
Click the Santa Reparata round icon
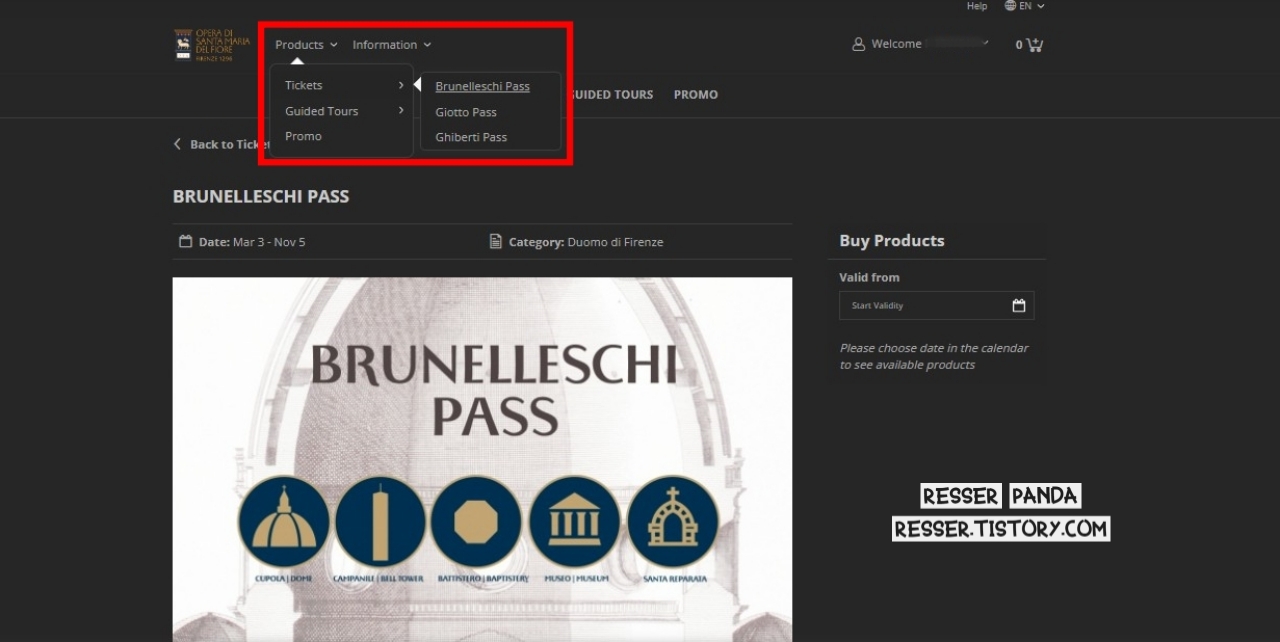(x=673, y=521)
